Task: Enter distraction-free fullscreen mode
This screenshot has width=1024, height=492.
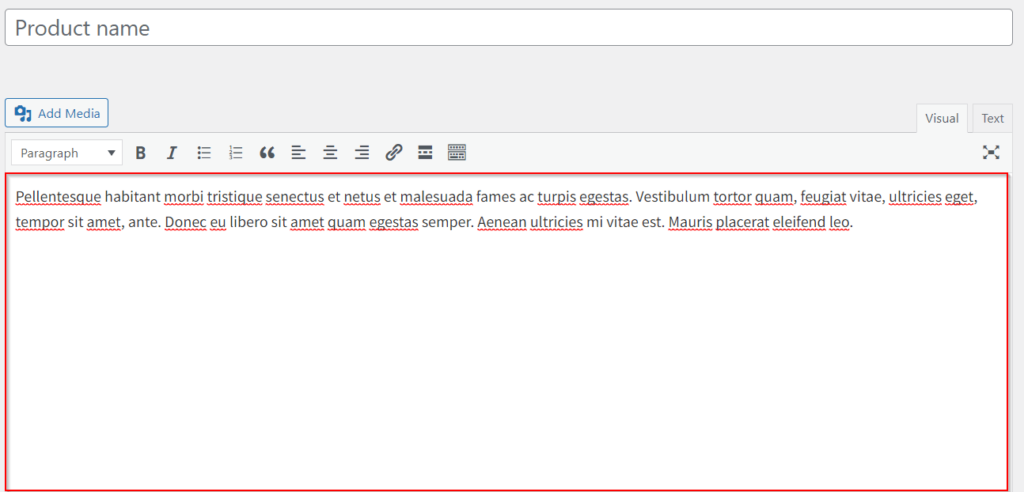Action: pyautogui.click(x=991, y=153)
